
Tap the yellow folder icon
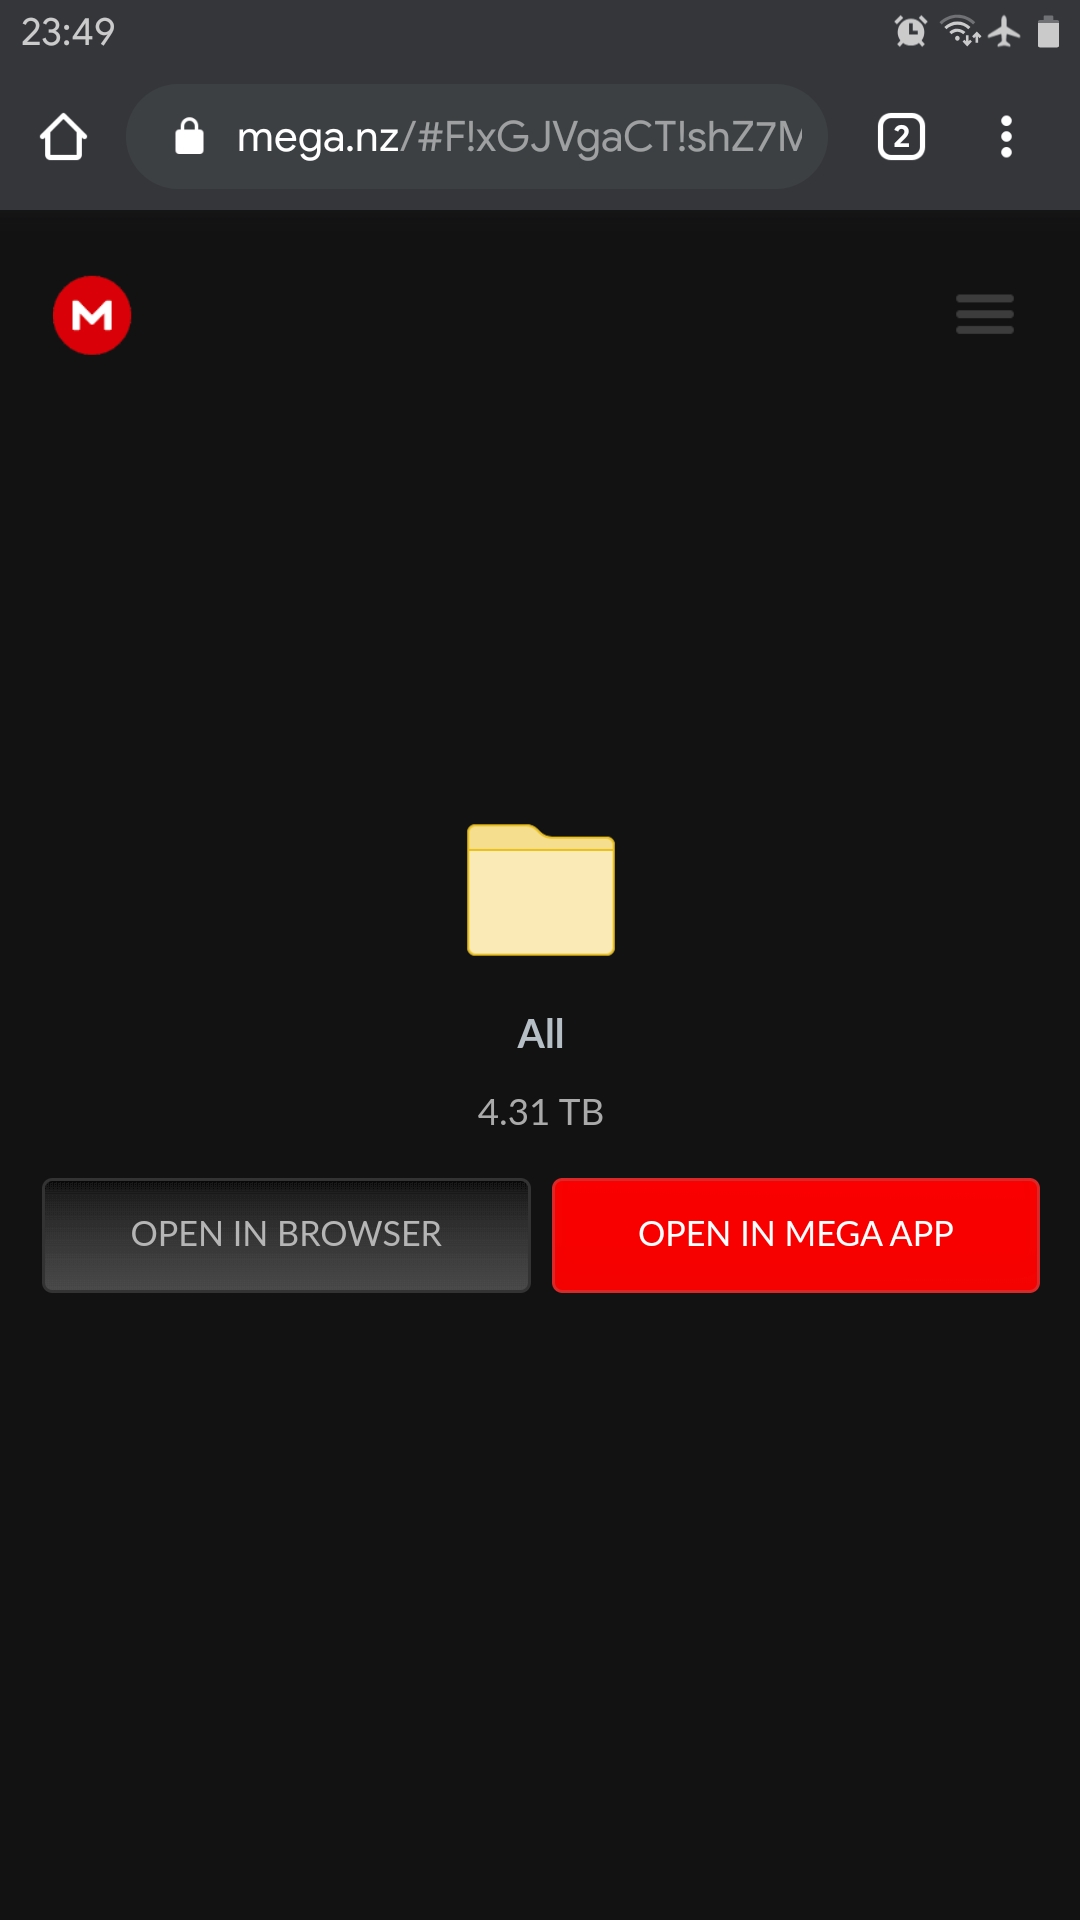pos(541,889)
